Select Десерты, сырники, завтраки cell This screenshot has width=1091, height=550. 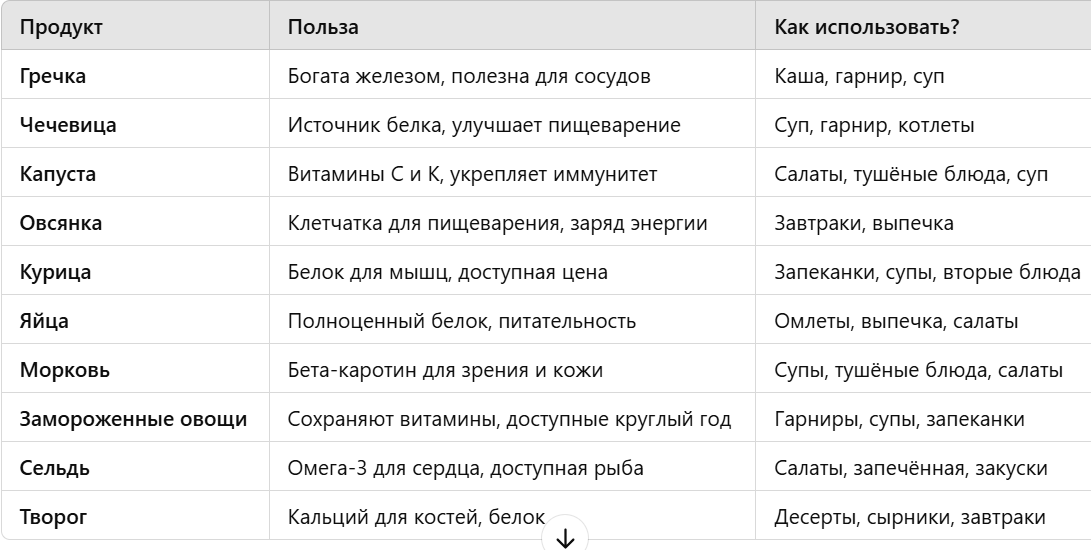point(910,517)
